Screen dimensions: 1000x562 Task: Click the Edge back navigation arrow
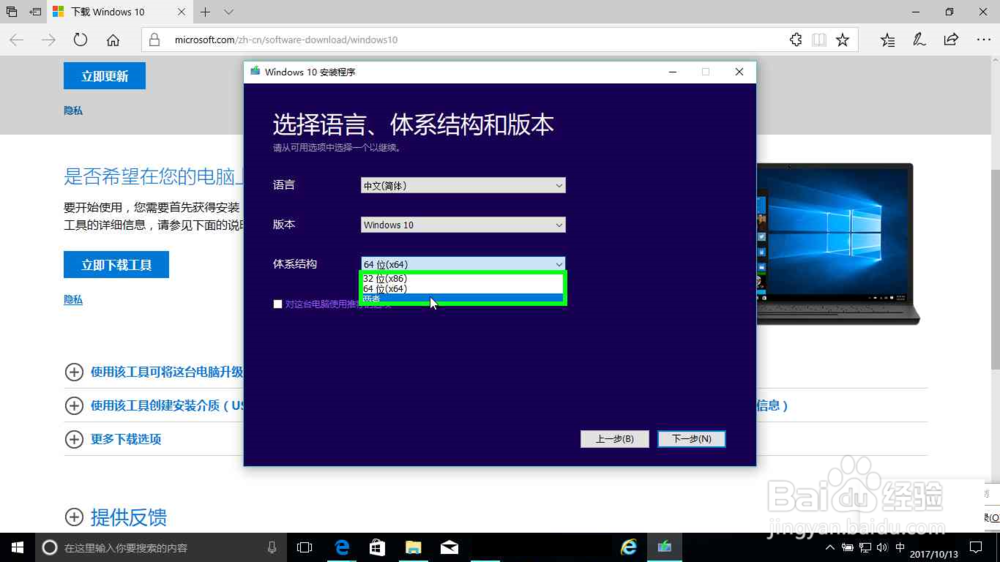click(17, 40)
